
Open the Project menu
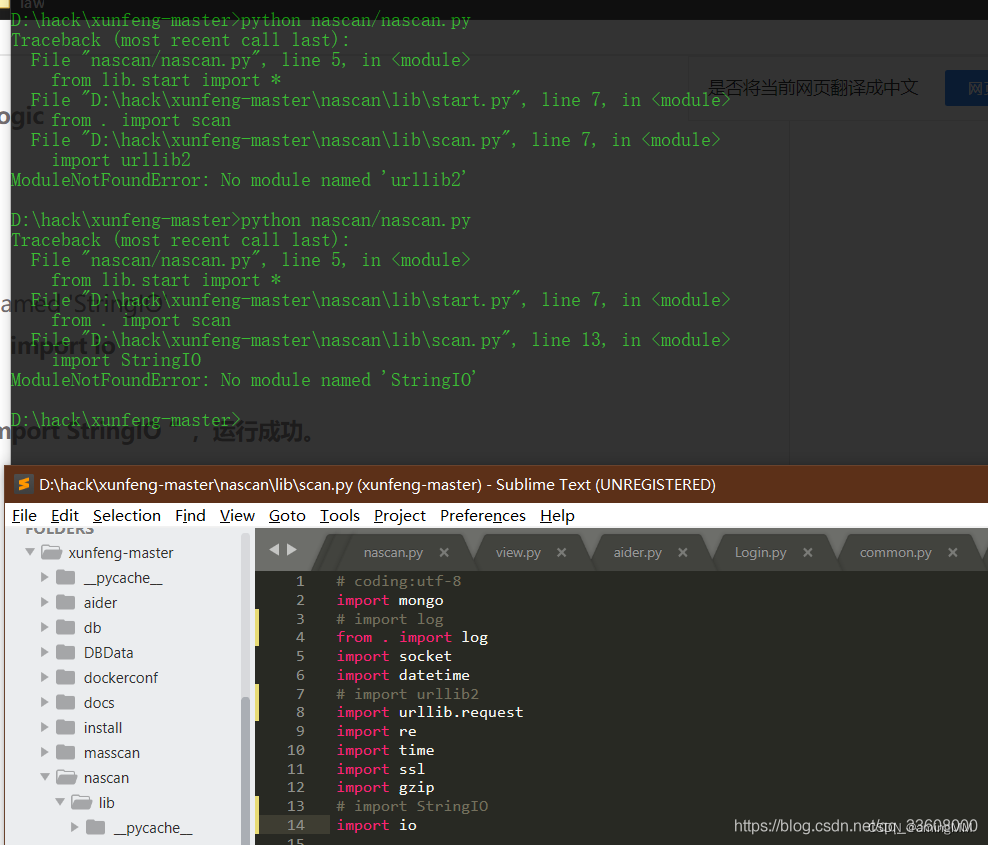(x=399, y=515)
